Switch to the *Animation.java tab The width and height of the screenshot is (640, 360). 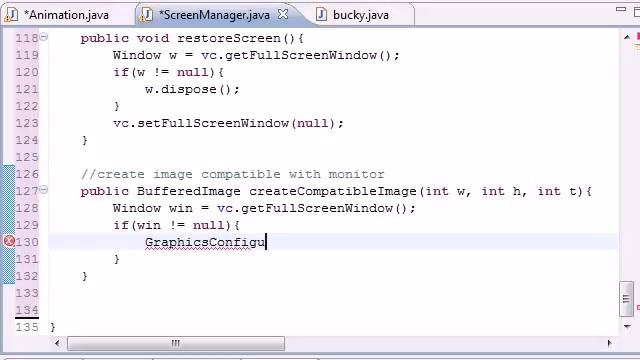pos(67,15)
